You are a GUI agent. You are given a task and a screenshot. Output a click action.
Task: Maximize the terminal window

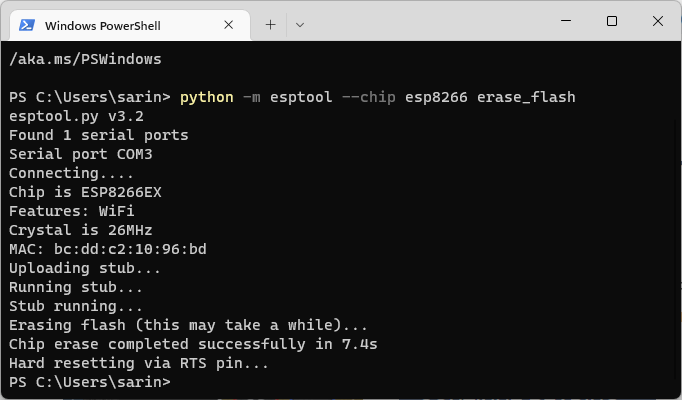point(612,21)
